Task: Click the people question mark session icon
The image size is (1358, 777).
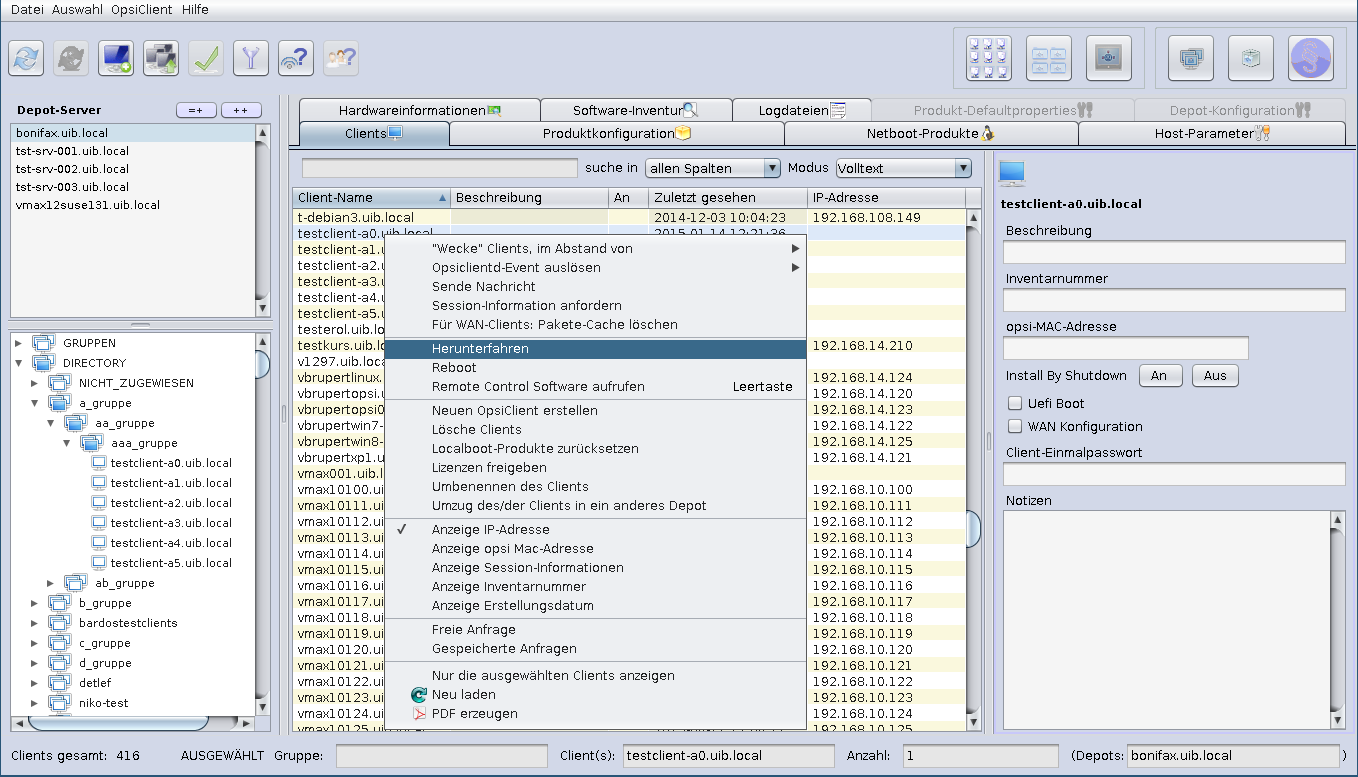Action: [340, 58]
